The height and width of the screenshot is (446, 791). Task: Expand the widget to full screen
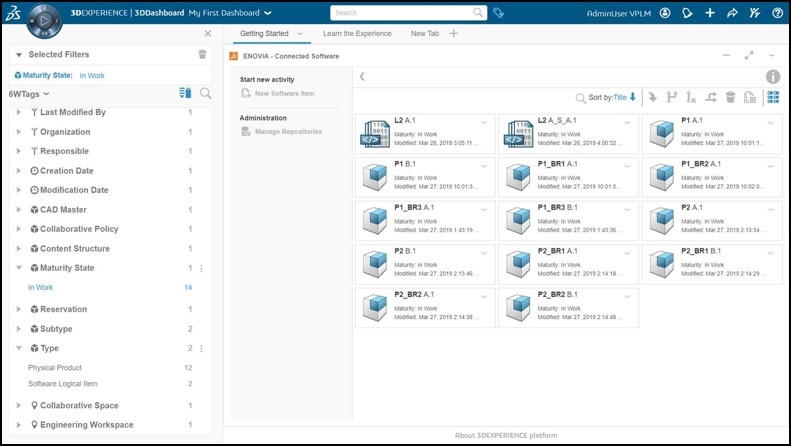pos(749,55)
